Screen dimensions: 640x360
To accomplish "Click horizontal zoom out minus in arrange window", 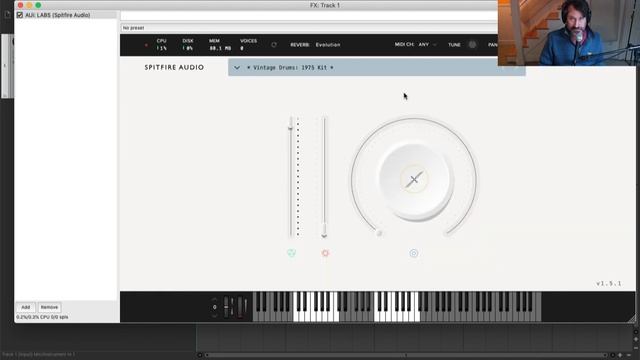I will tap(629, 355).
